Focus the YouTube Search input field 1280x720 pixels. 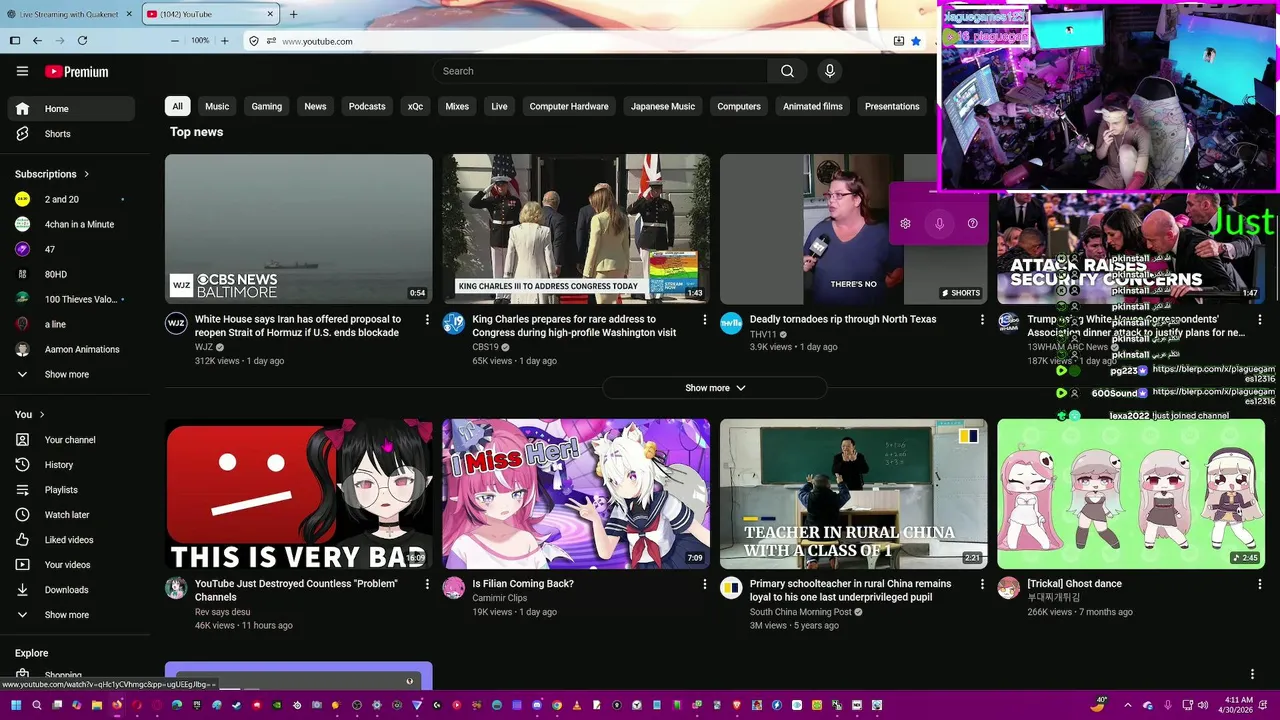(x=600, y=71)
